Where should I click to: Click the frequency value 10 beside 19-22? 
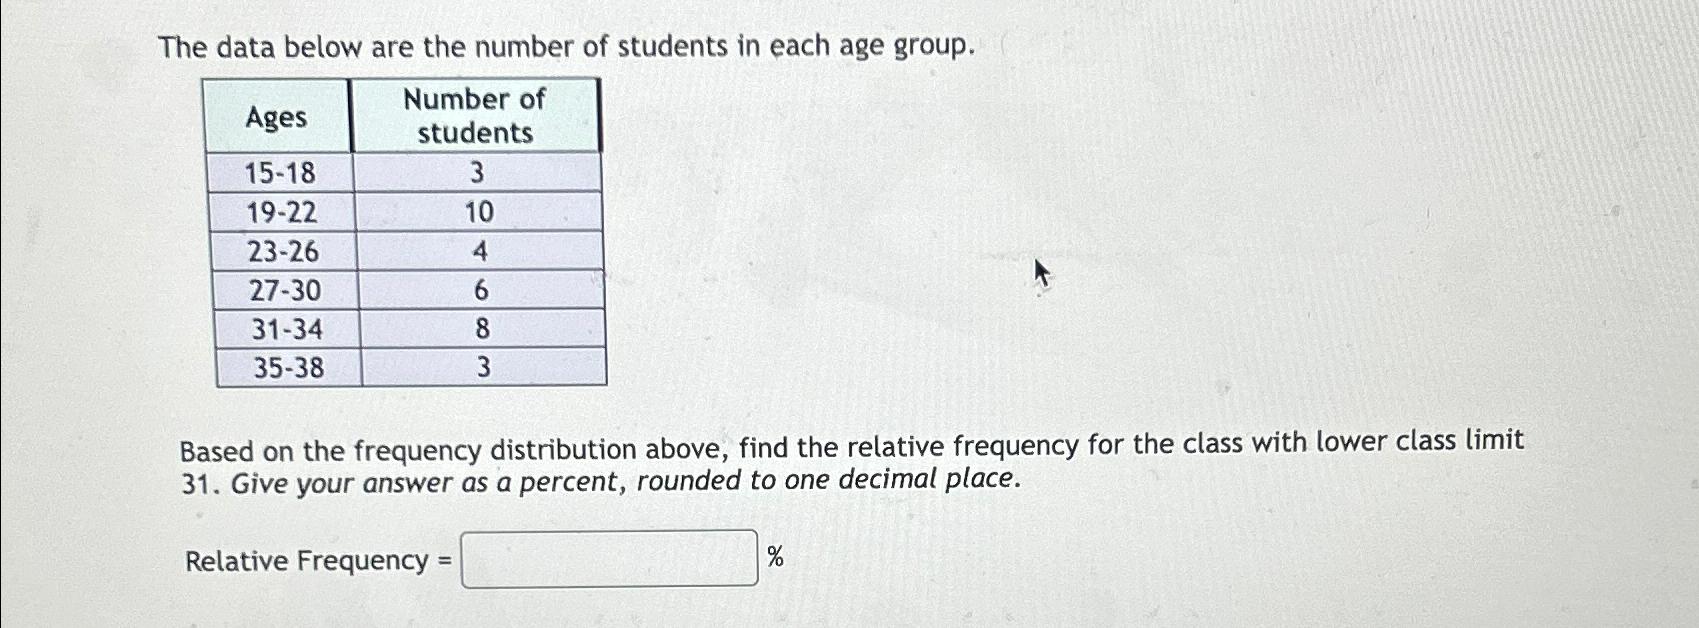click(x=479, y=213)
